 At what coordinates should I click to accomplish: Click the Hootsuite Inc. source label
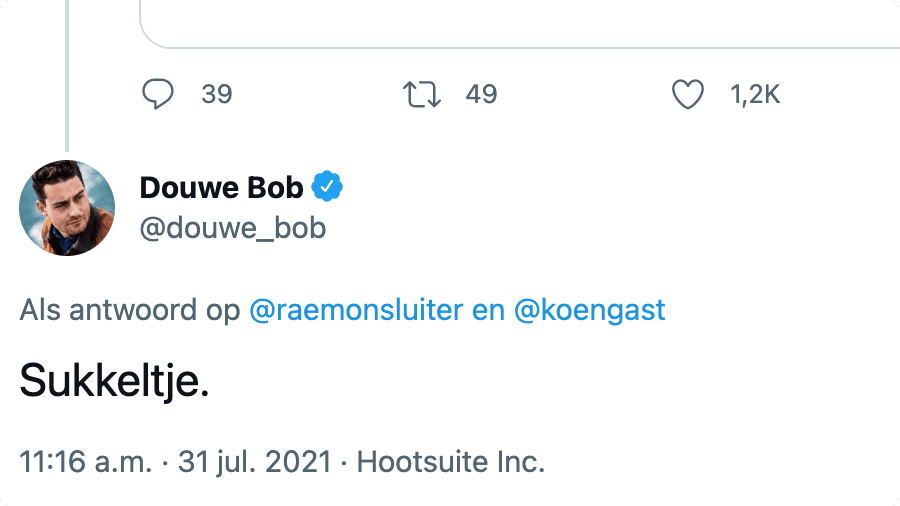pyautogui.click(x=451, y=462)
